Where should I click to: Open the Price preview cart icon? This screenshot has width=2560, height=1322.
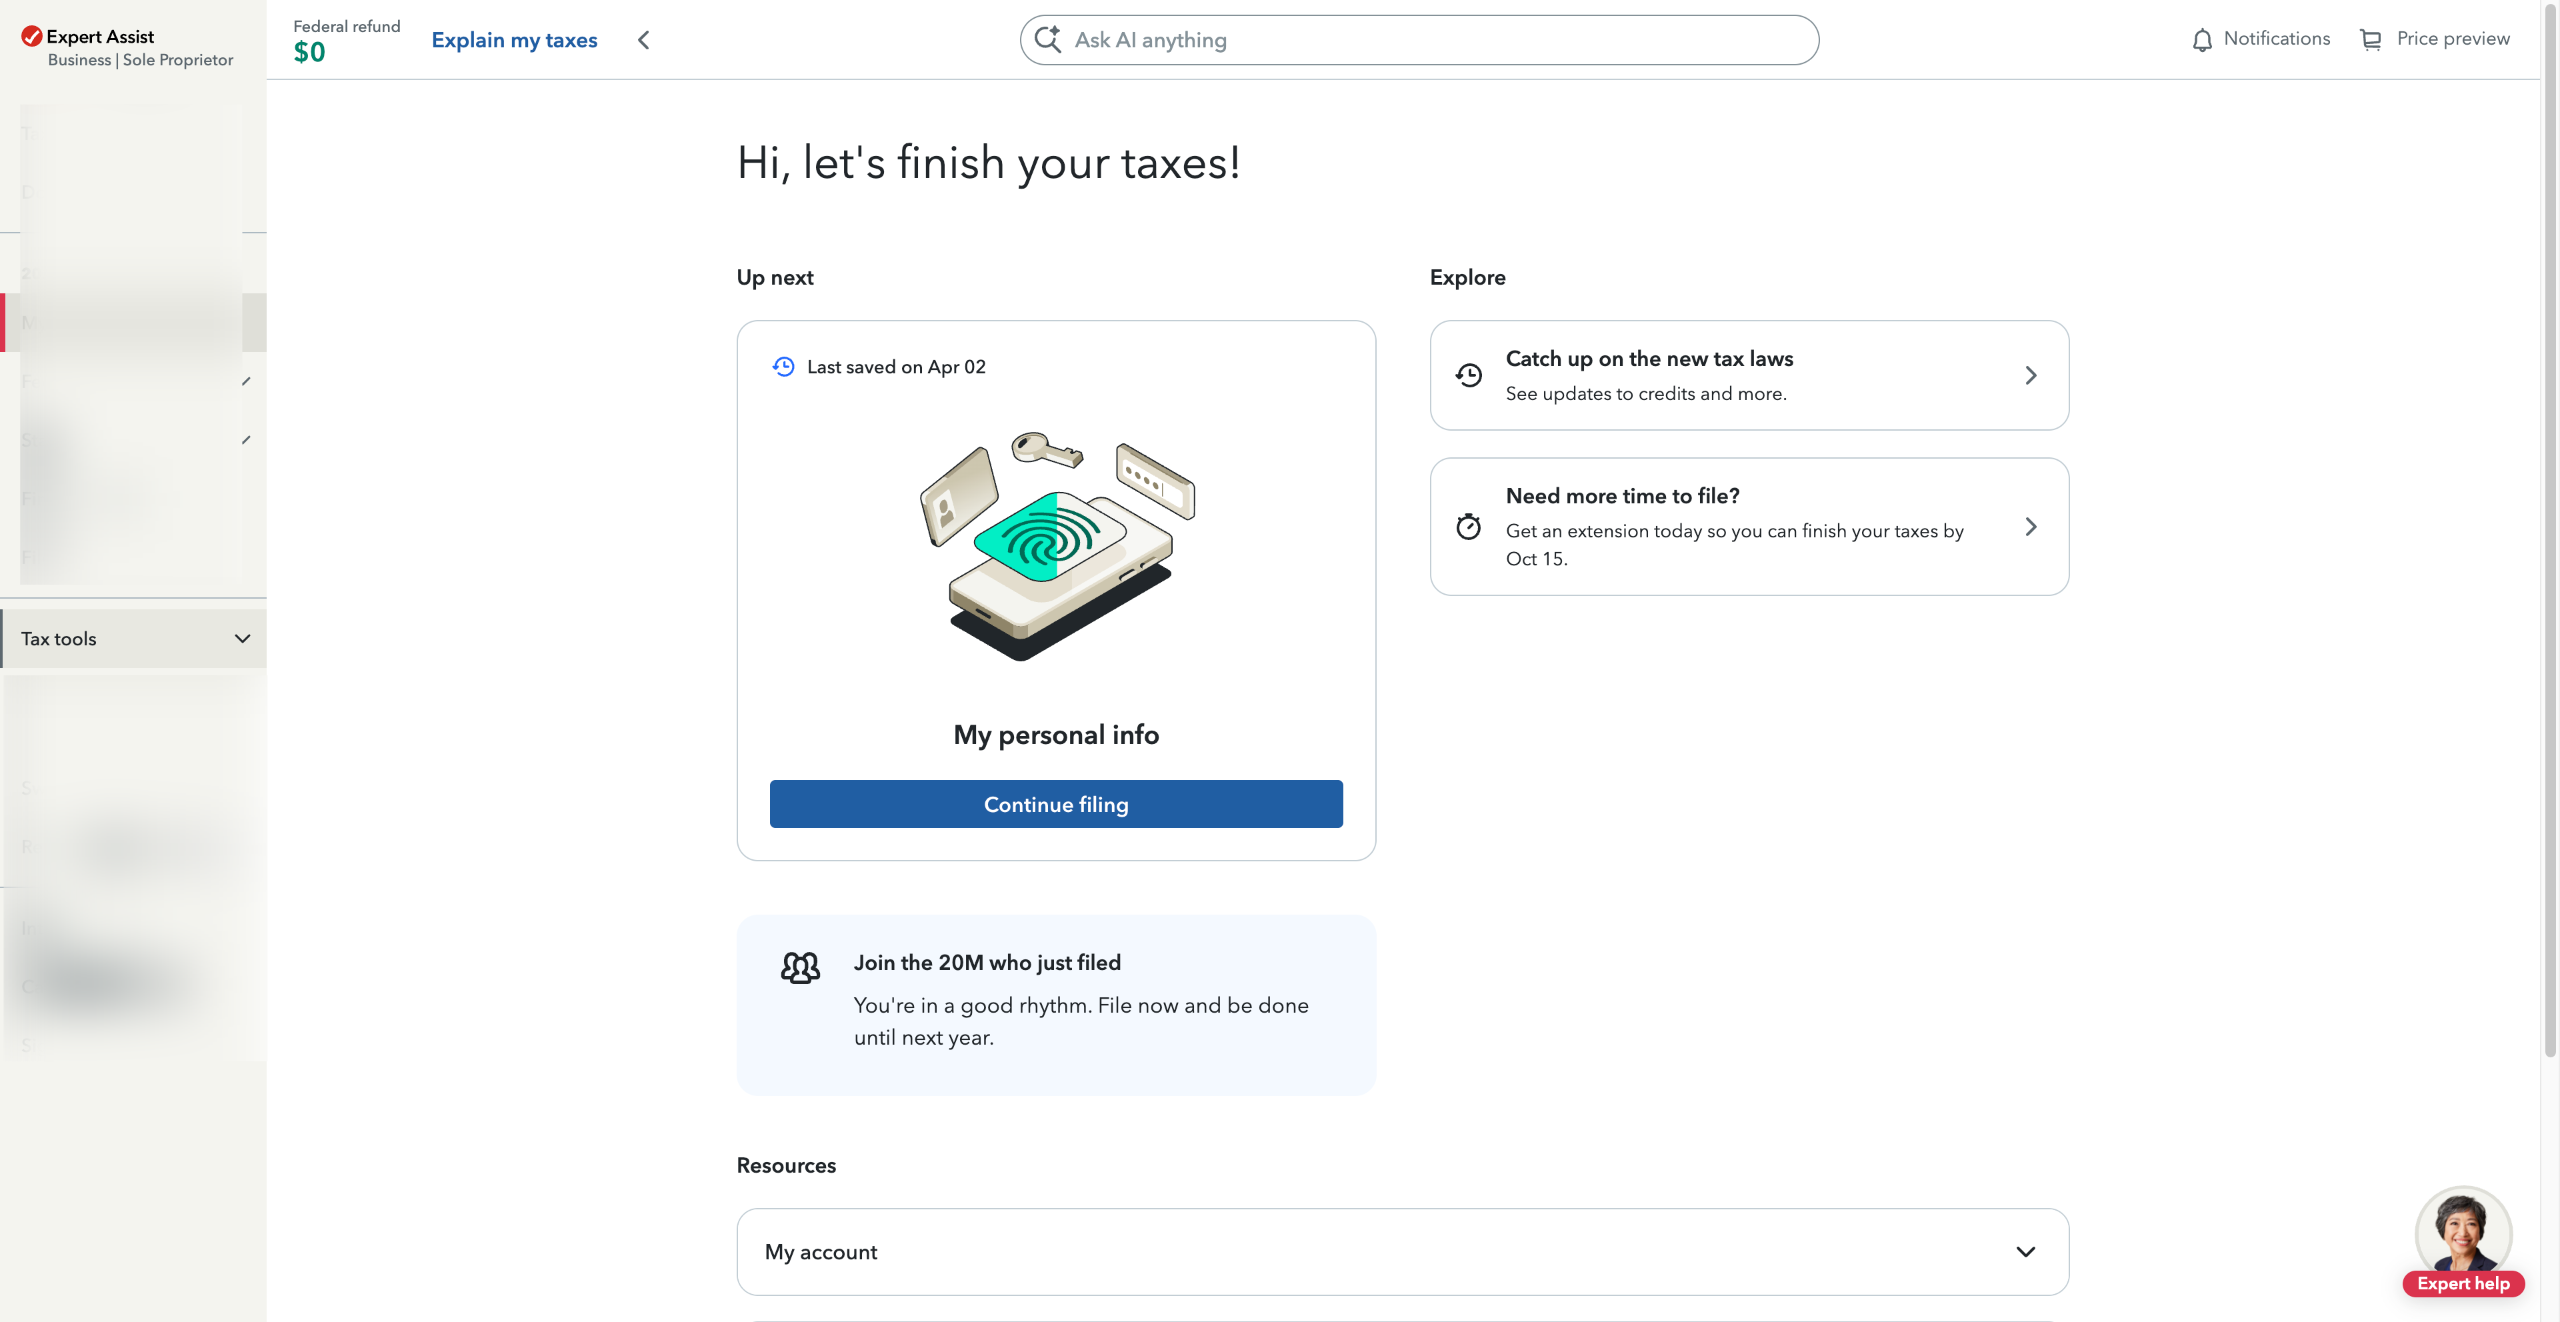[x=2370, y=40]
